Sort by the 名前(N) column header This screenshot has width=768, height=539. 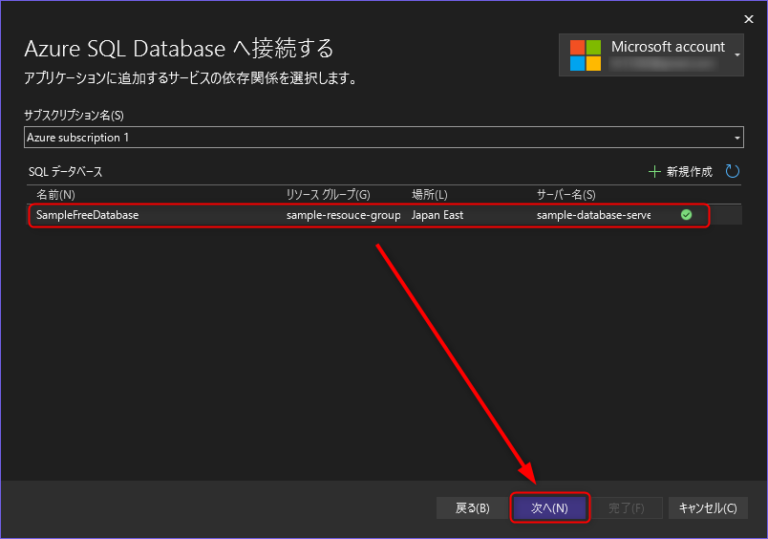[56, 194]
